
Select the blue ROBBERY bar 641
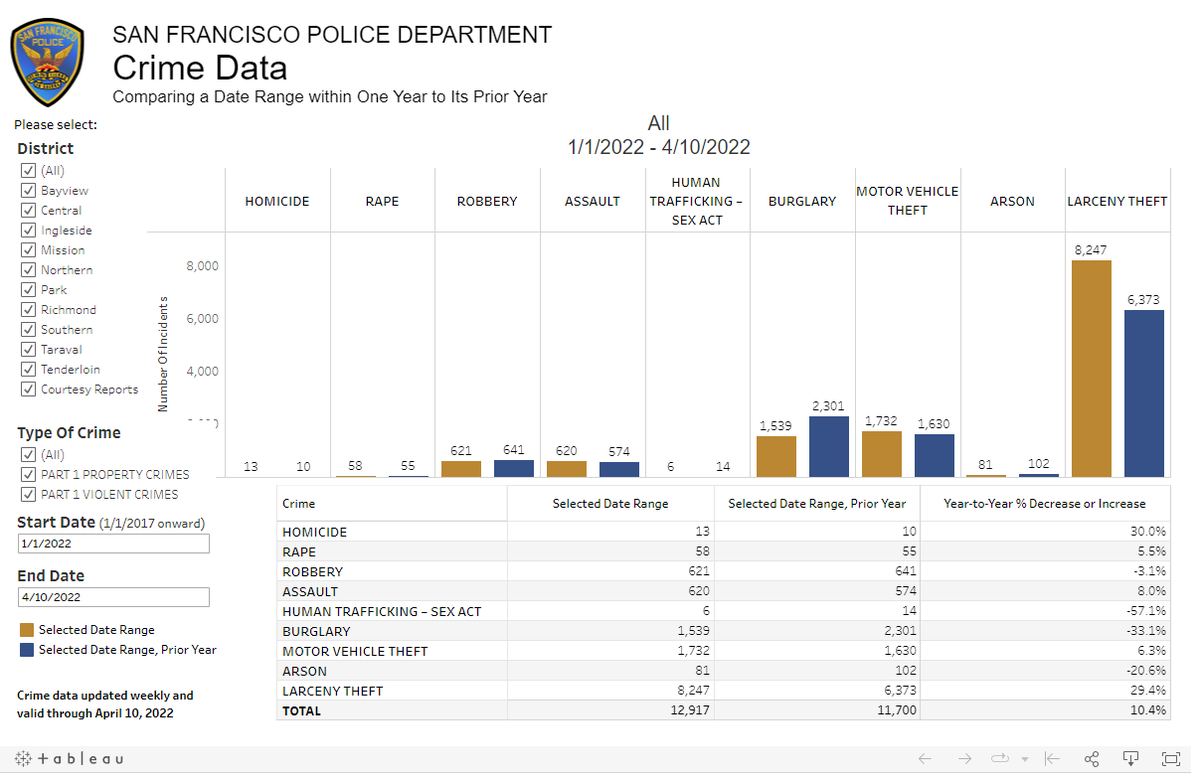coord(514,469)
